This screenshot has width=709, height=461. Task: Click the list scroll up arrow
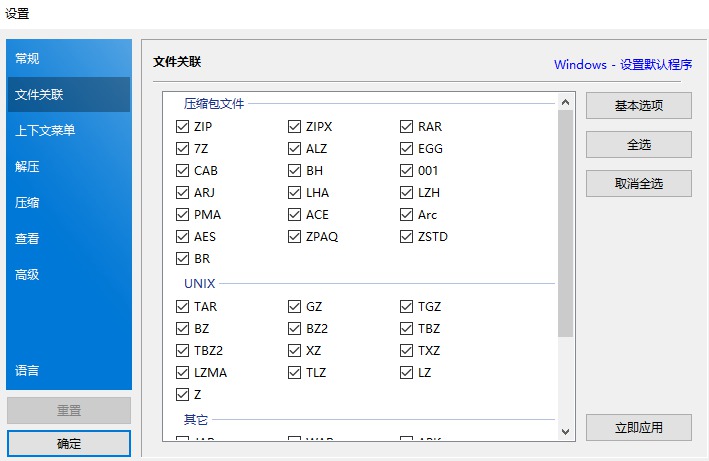(x=565, y=103)
